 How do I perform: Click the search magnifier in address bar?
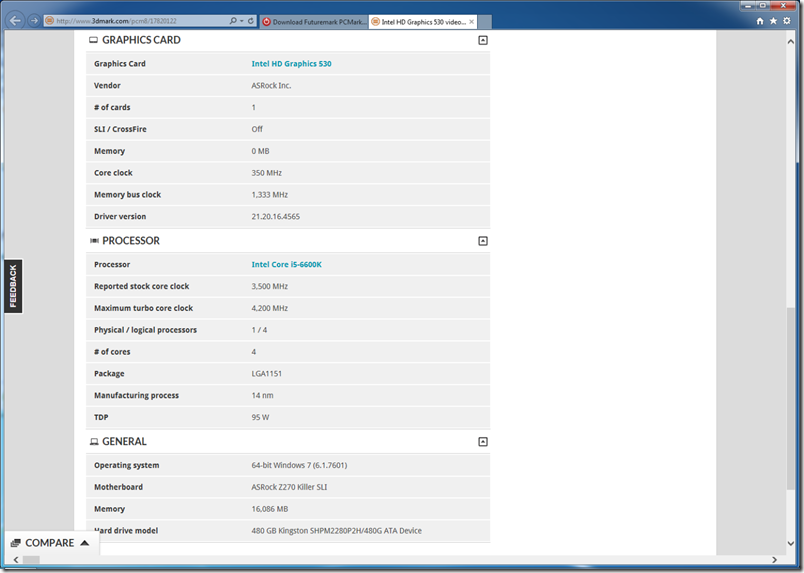tap(233, 21)
